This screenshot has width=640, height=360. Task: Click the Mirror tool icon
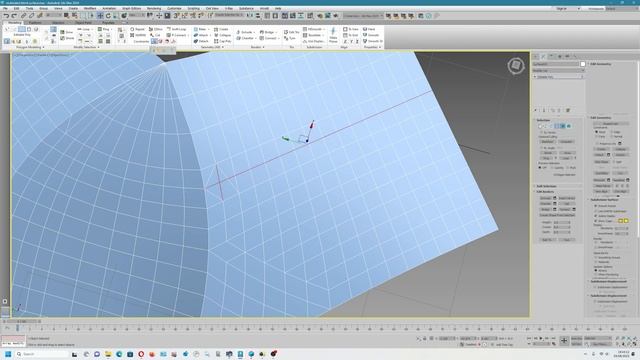click(x=250, y=16)
